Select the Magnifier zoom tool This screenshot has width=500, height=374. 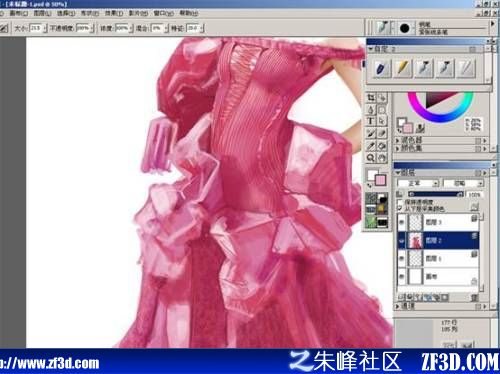pyautogui.click(x=371, y=158)
